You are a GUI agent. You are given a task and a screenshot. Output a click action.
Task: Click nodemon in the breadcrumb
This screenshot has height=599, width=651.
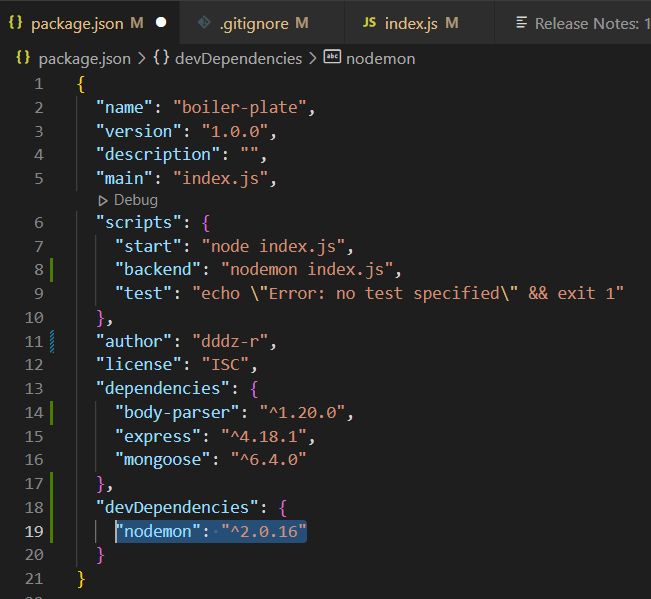[380, 59]
